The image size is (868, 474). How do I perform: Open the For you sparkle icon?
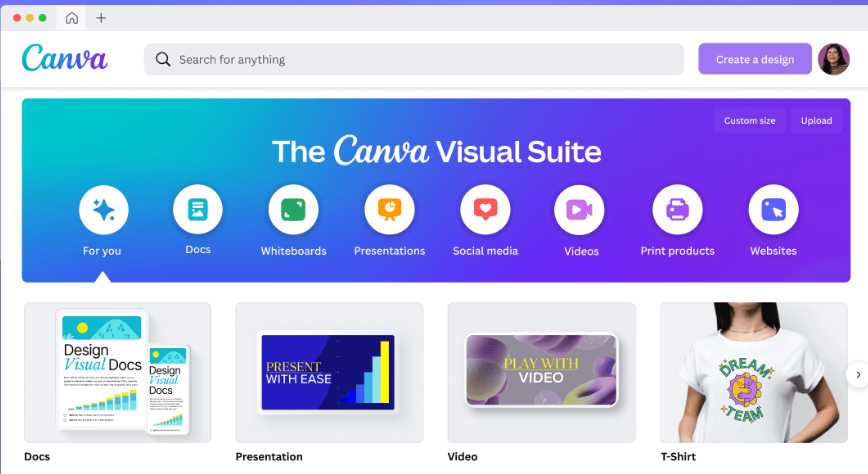[103, 210]
